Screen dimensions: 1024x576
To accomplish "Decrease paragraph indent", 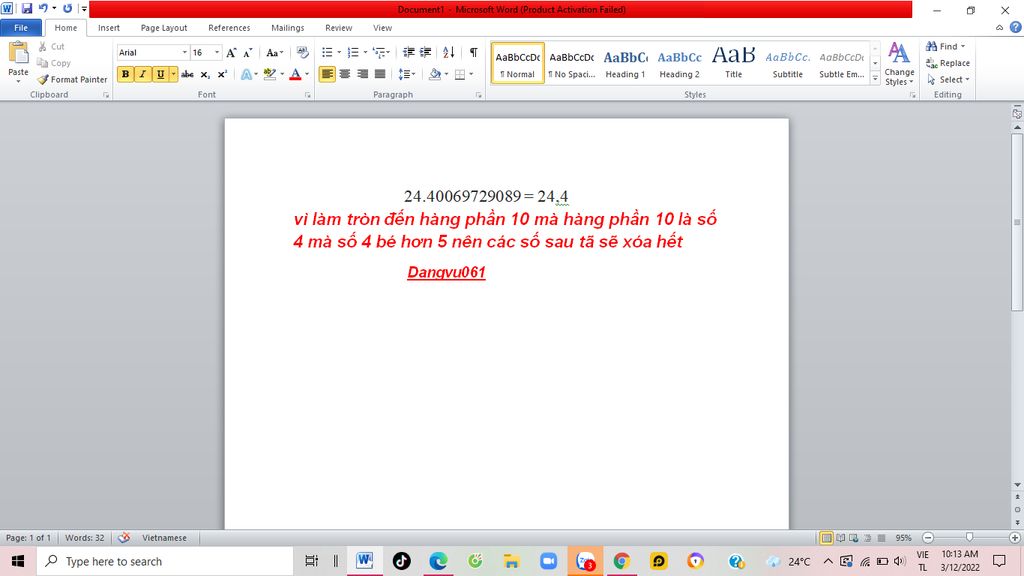I will click(x=409, y=52).
